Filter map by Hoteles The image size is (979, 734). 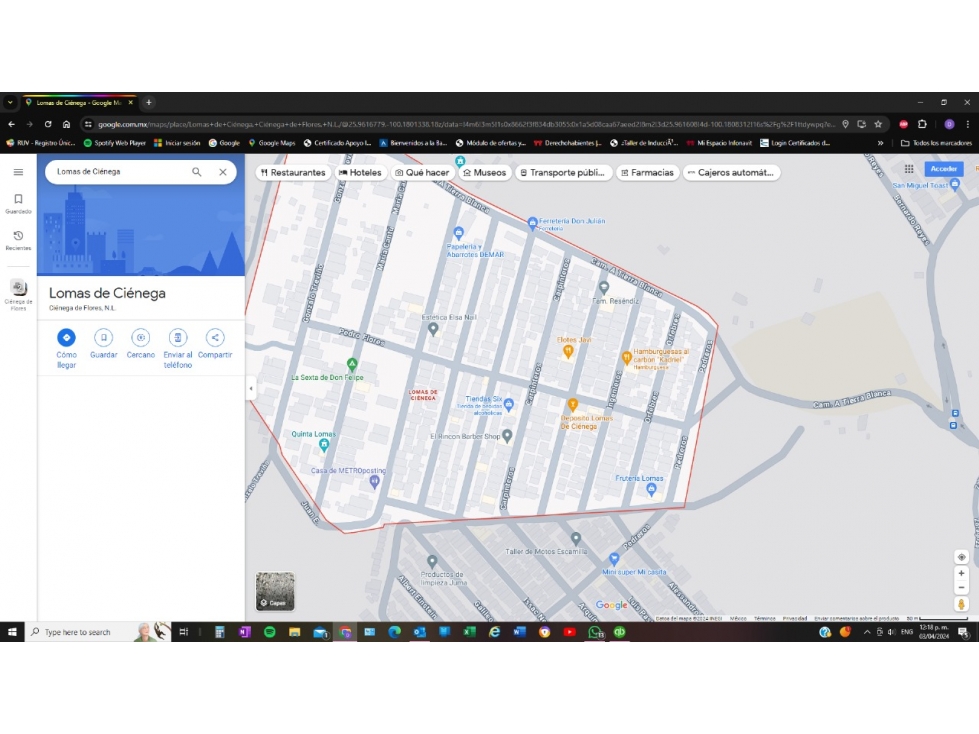click(360, 172)
